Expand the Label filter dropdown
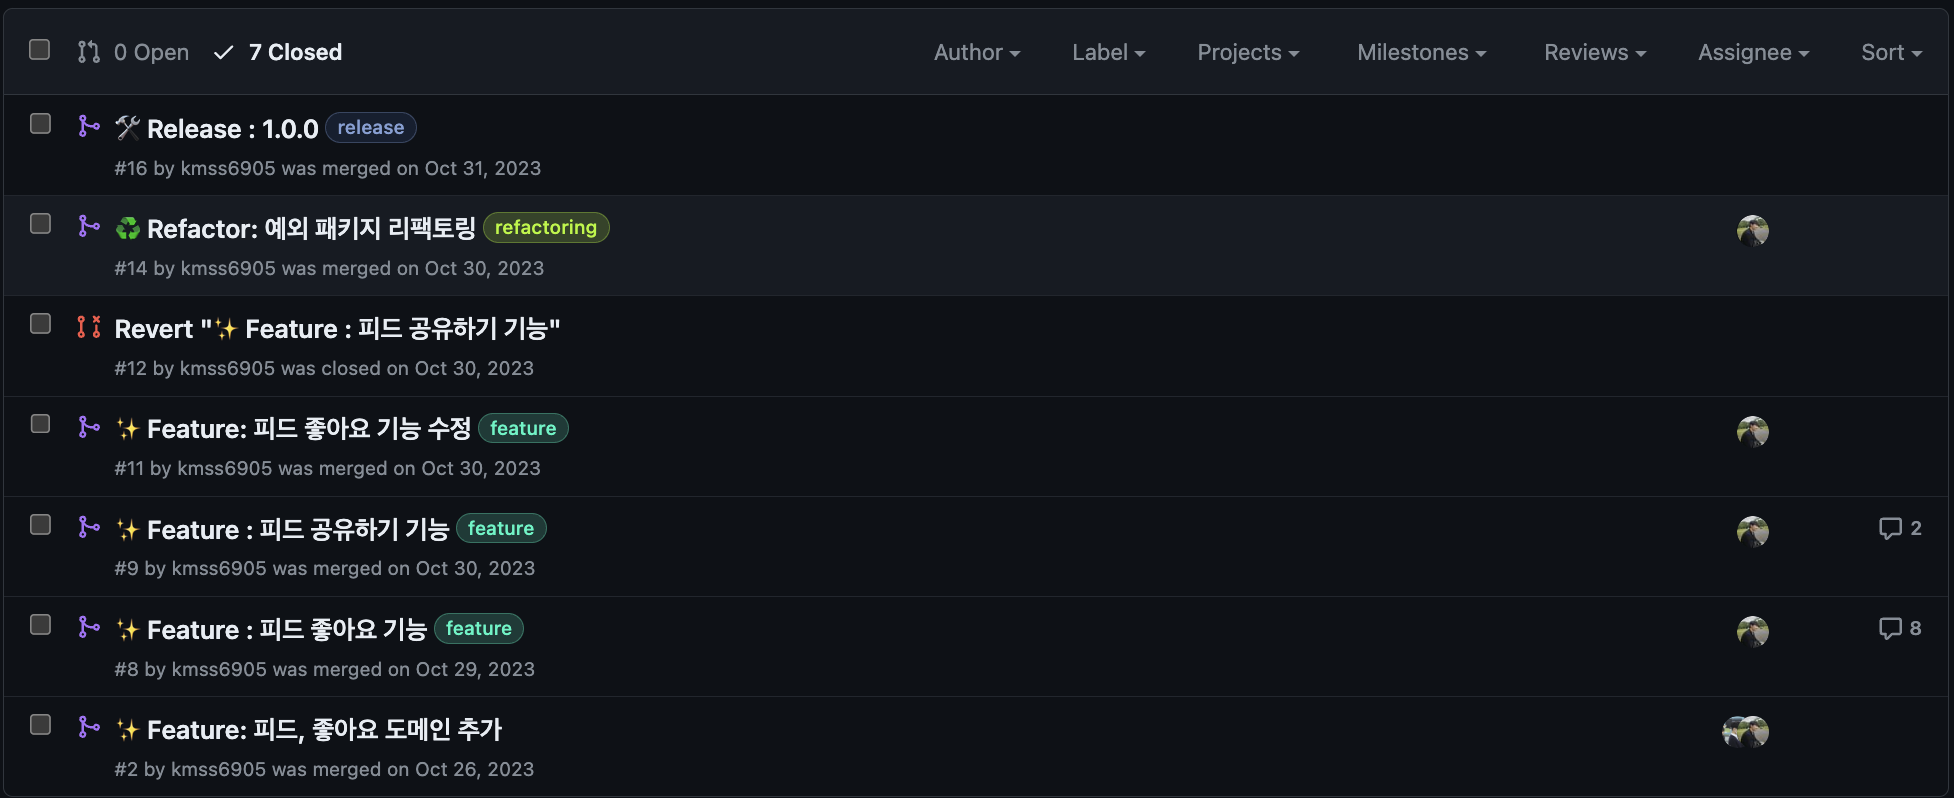Viewport: 1954px width, 798px height. (x=1109, y=52)
